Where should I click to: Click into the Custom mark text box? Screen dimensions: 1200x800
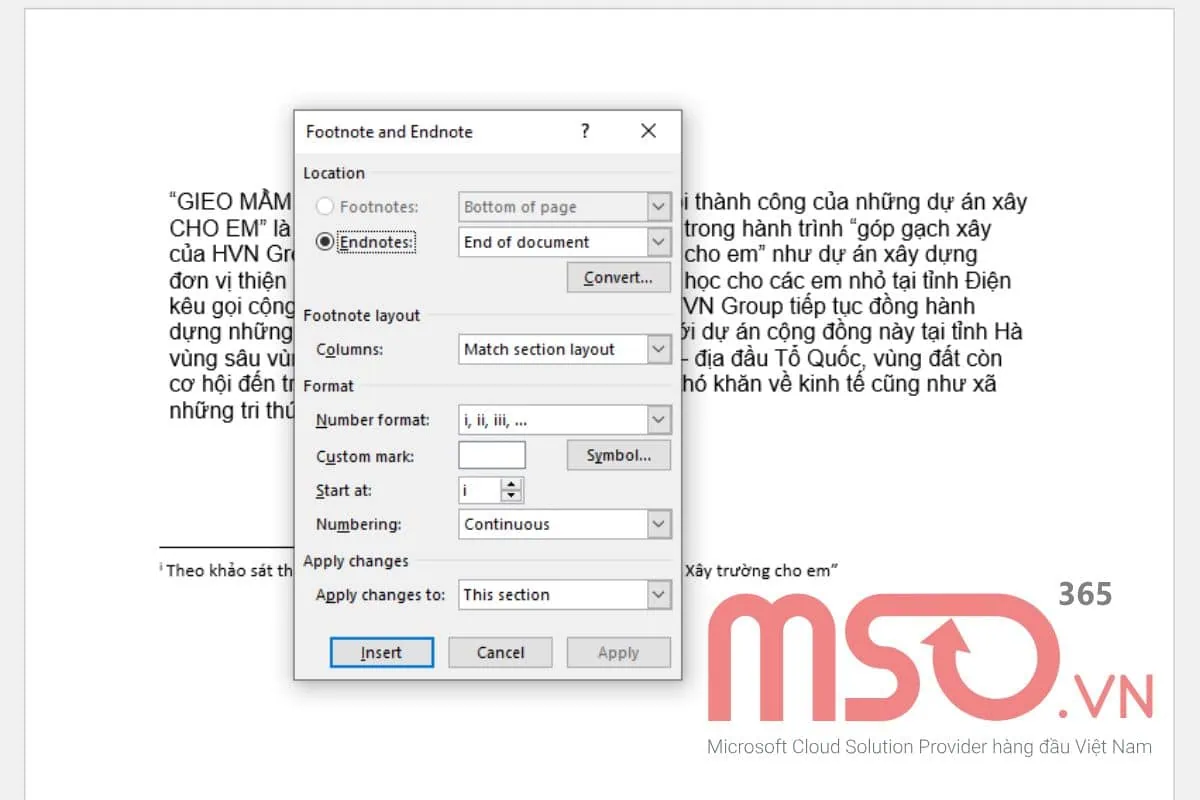pos(491,456)
